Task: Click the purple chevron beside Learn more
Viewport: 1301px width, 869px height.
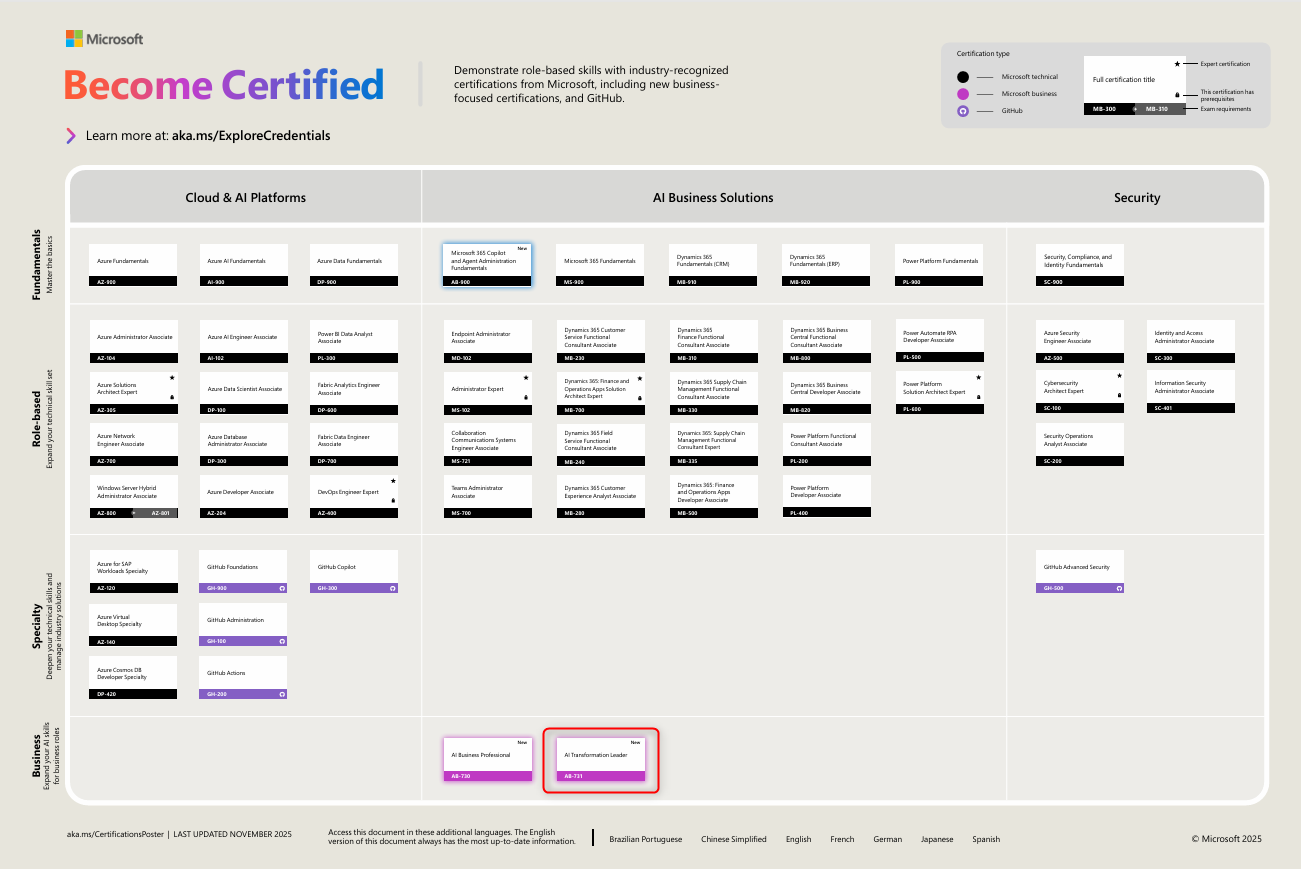Action: coord(71,135)
